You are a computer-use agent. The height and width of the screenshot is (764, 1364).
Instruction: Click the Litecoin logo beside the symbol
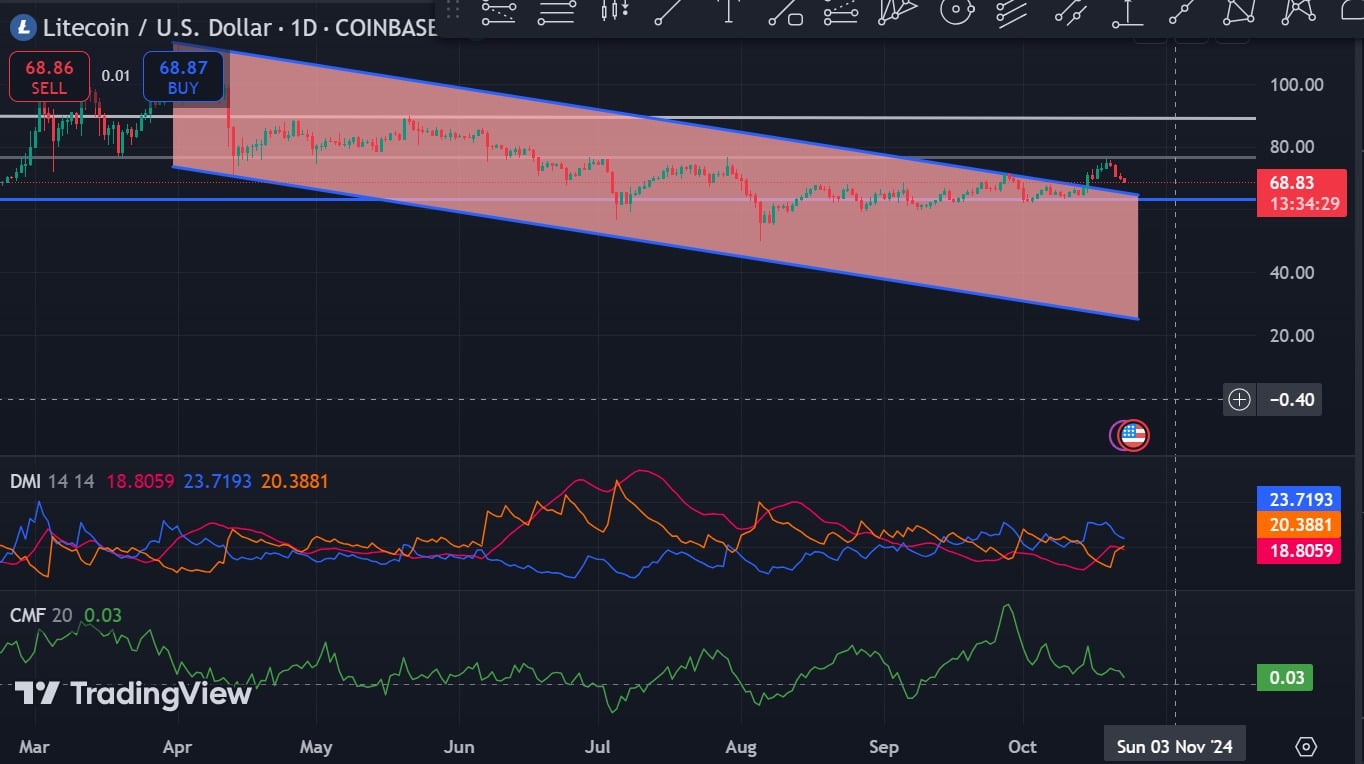22,27
